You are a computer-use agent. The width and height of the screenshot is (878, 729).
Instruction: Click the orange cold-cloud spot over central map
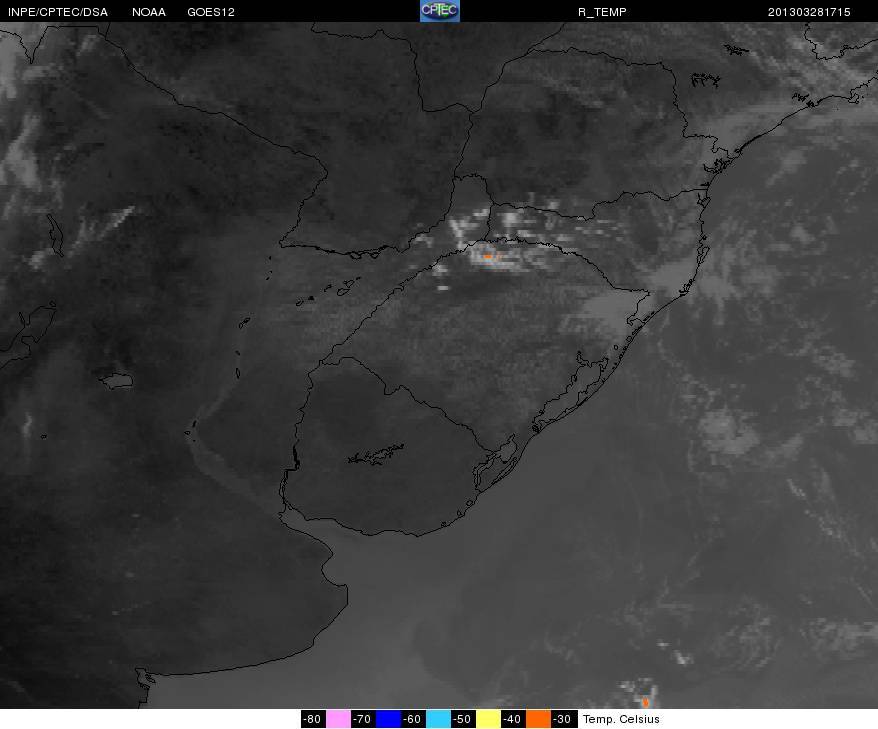(488, 256)
